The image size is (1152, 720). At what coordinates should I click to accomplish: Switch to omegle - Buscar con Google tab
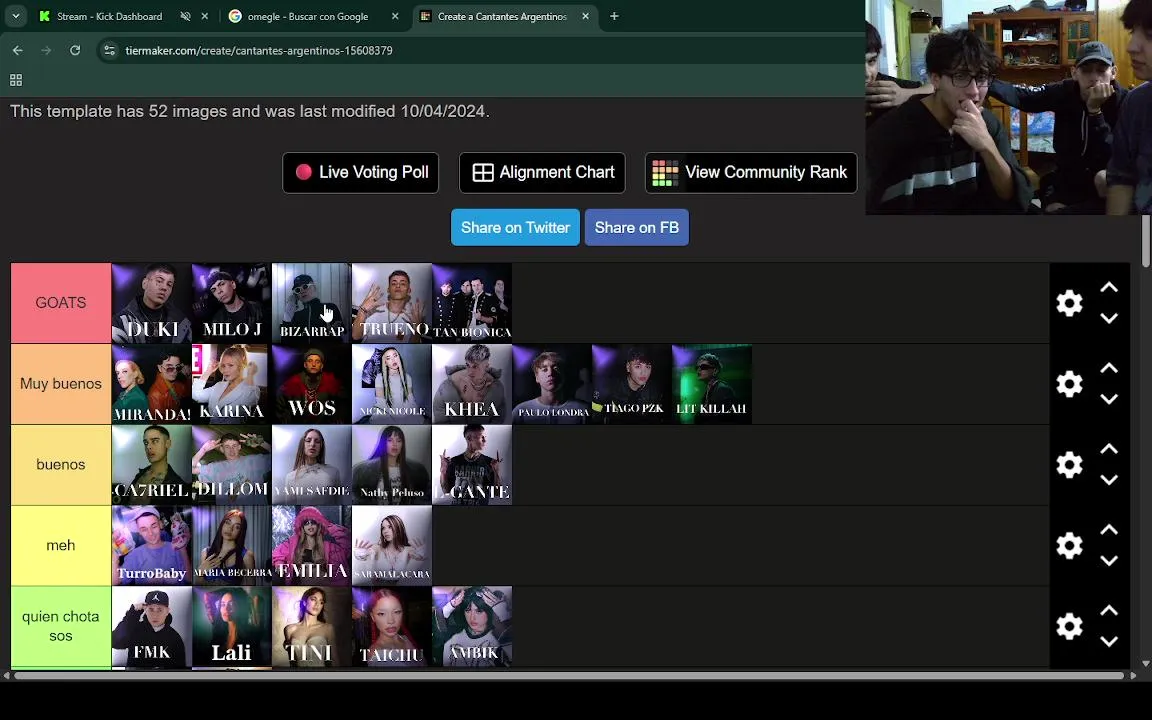[x=307, y=16]
